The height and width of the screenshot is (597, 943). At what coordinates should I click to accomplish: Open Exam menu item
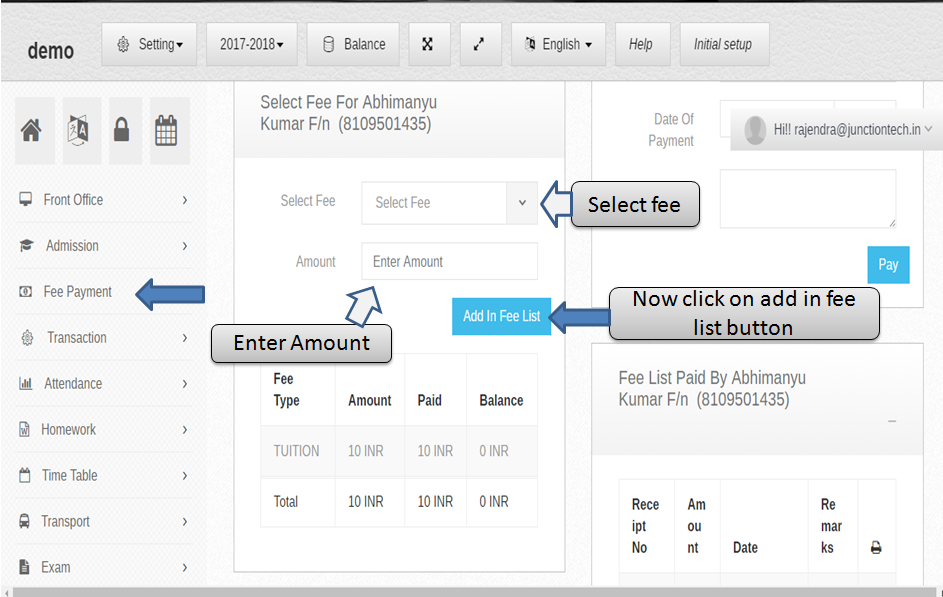[x=103, y=567]
